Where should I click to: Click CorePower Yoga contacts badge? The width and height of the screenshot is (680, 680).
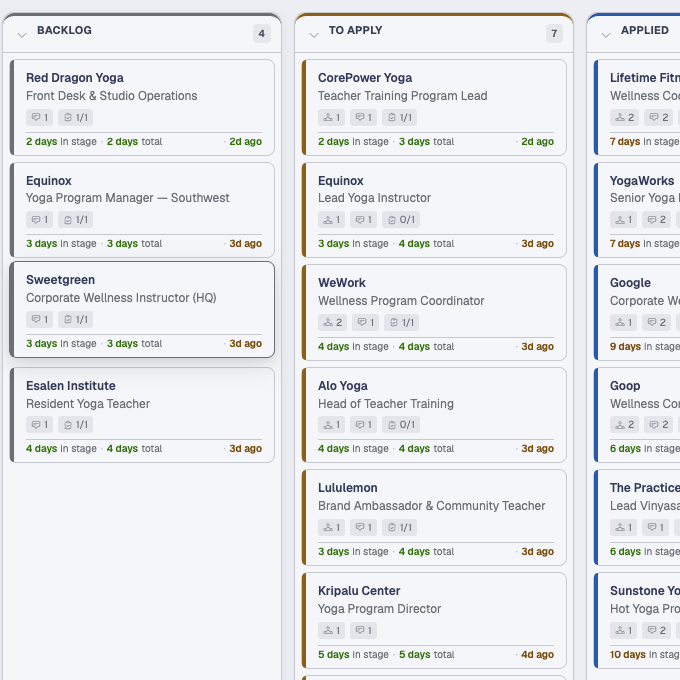coord(331,118)
